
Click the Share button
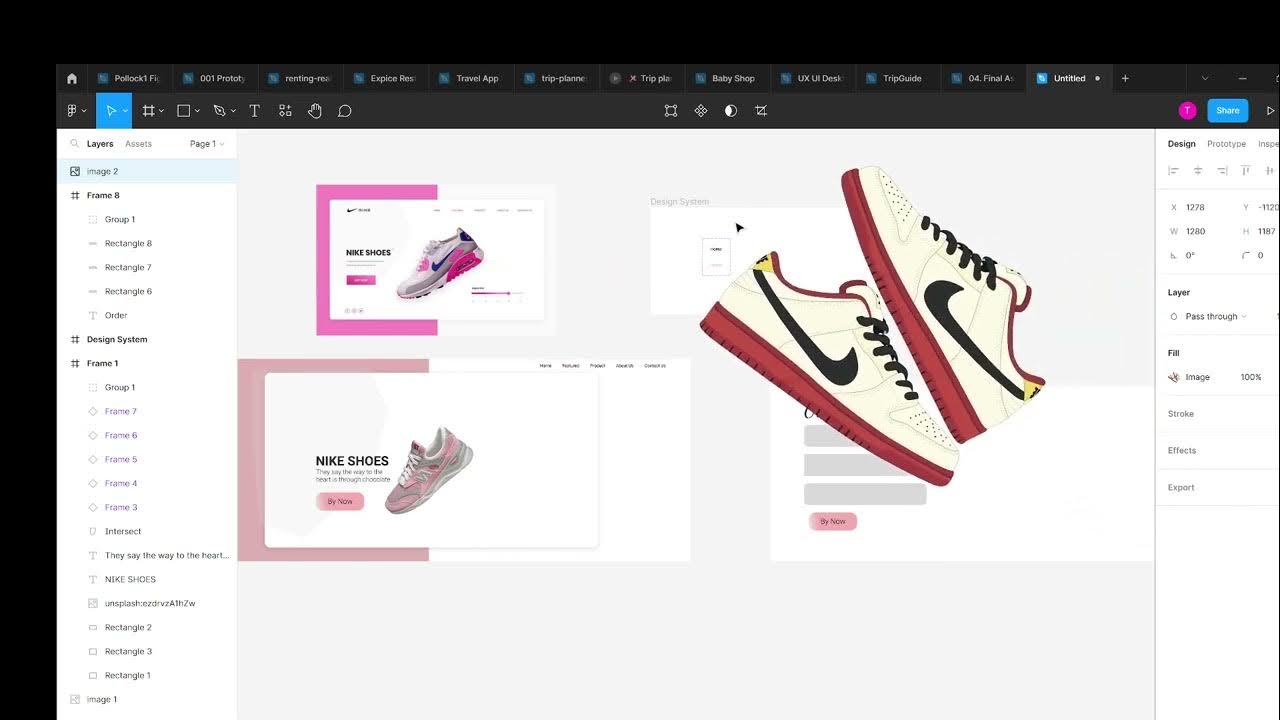1228,111
